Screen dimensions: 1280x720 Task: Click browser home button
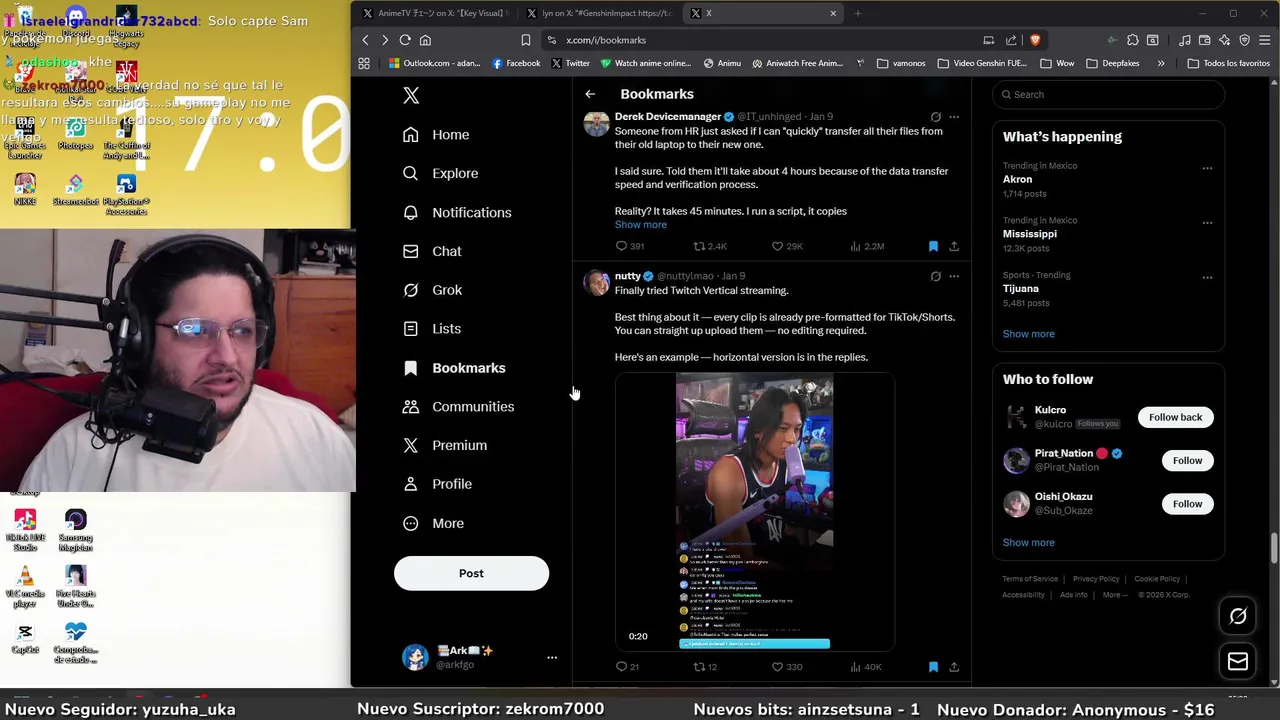[x=425, y=40]
